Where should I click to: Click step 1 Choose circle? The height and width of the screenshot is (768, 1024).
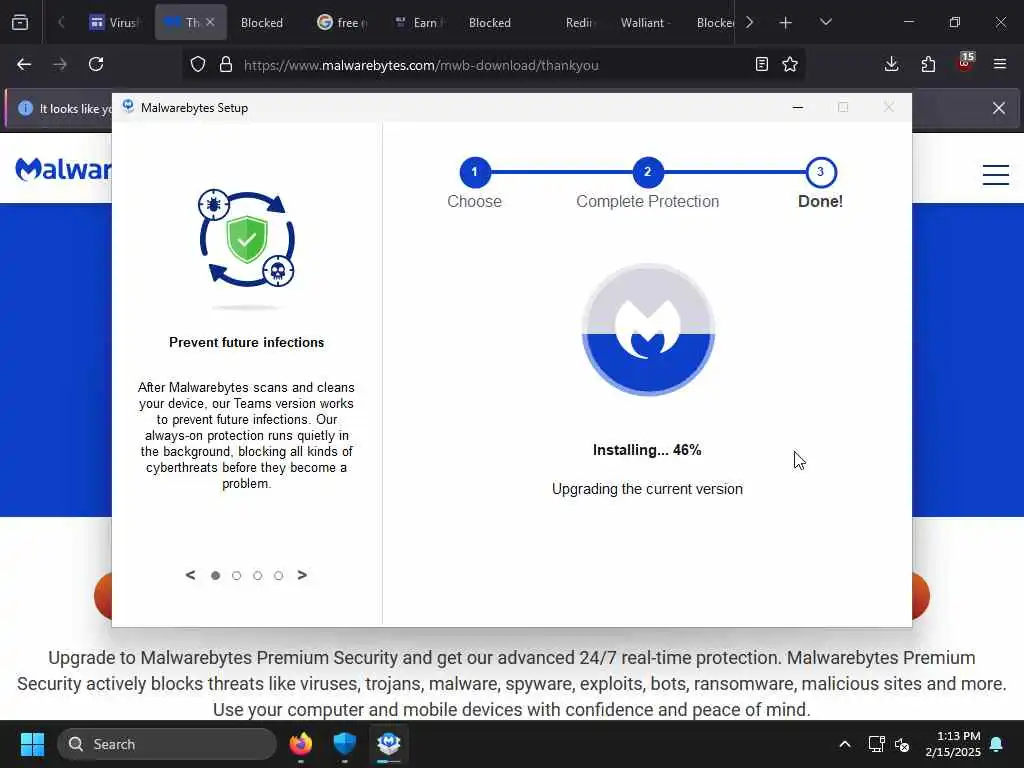point(475,172)
